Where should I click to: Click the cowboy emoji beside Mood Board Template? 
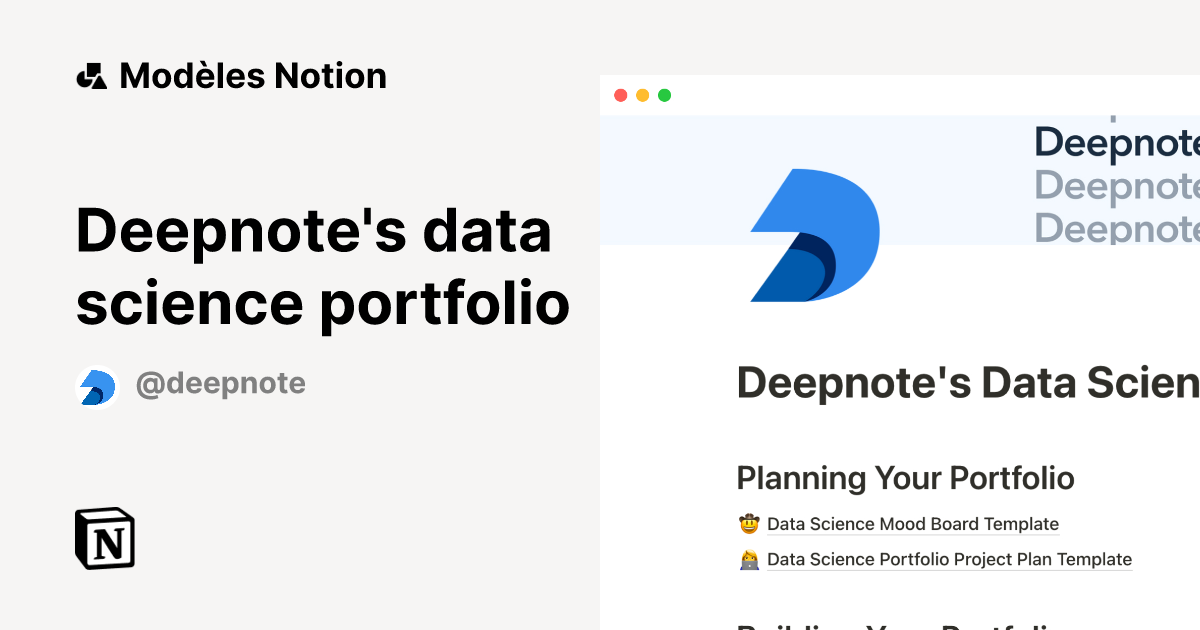tap(747, 523)
